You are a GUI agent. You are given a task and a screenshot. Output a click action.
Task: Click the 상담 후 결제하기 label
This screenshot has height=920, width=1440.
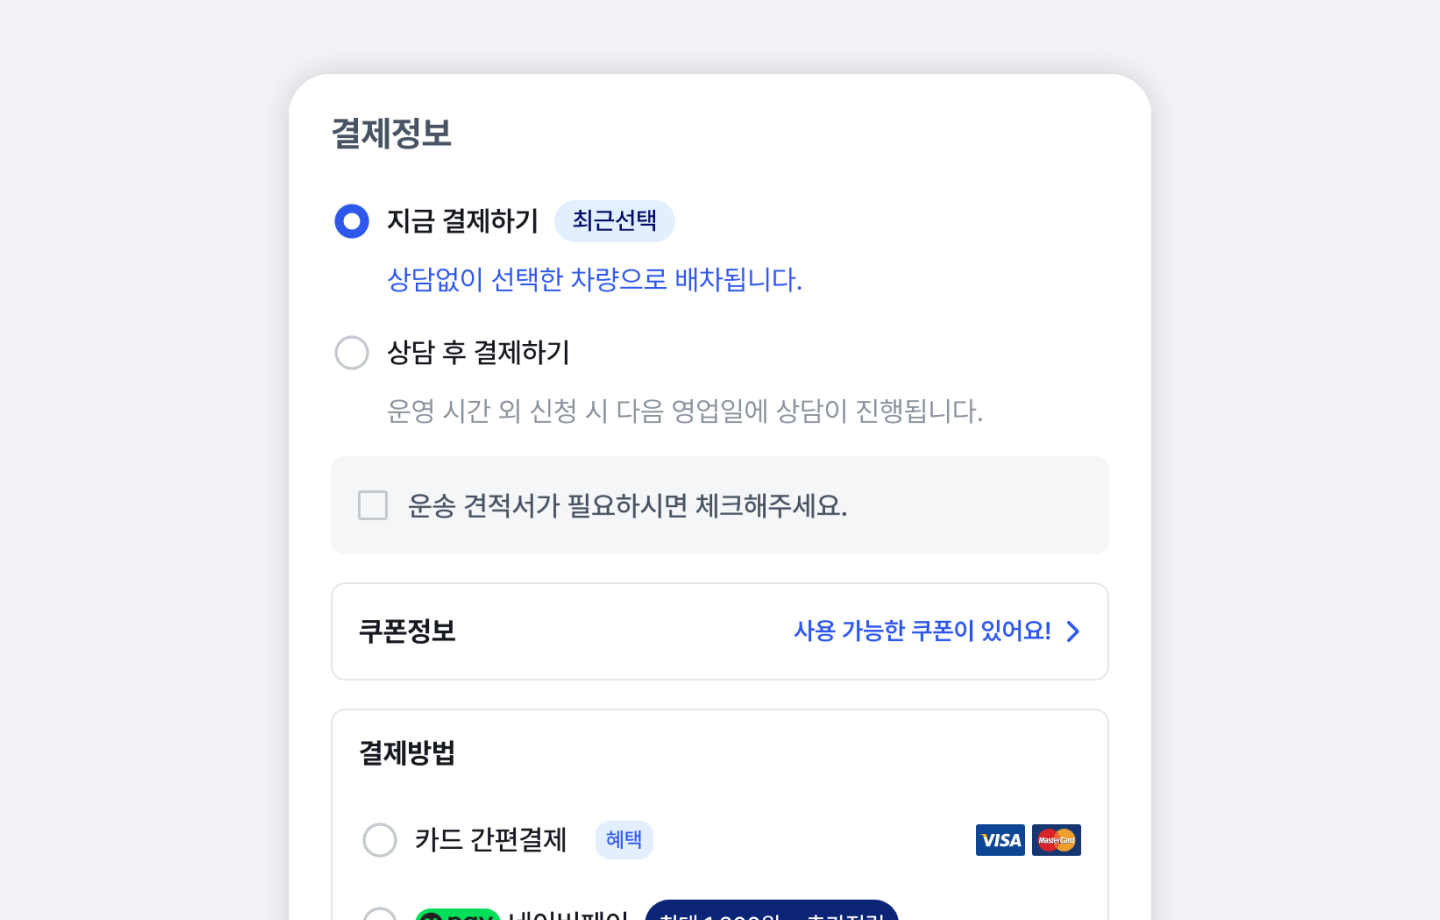click(478, 352)
